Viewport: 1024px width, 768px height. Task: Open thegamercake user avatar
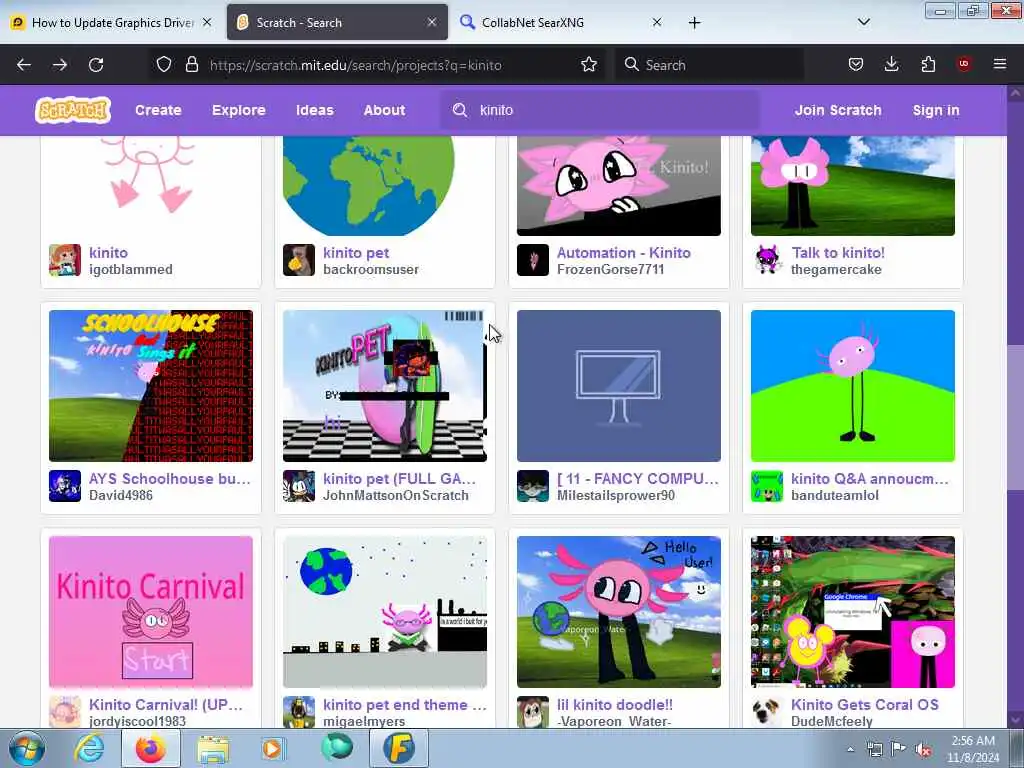click(x=767, y=260)
